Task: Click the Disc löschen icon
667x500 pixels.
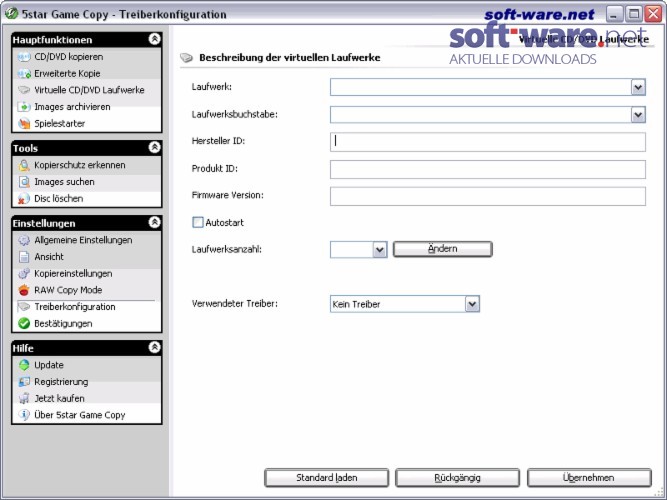Action: 24,198
